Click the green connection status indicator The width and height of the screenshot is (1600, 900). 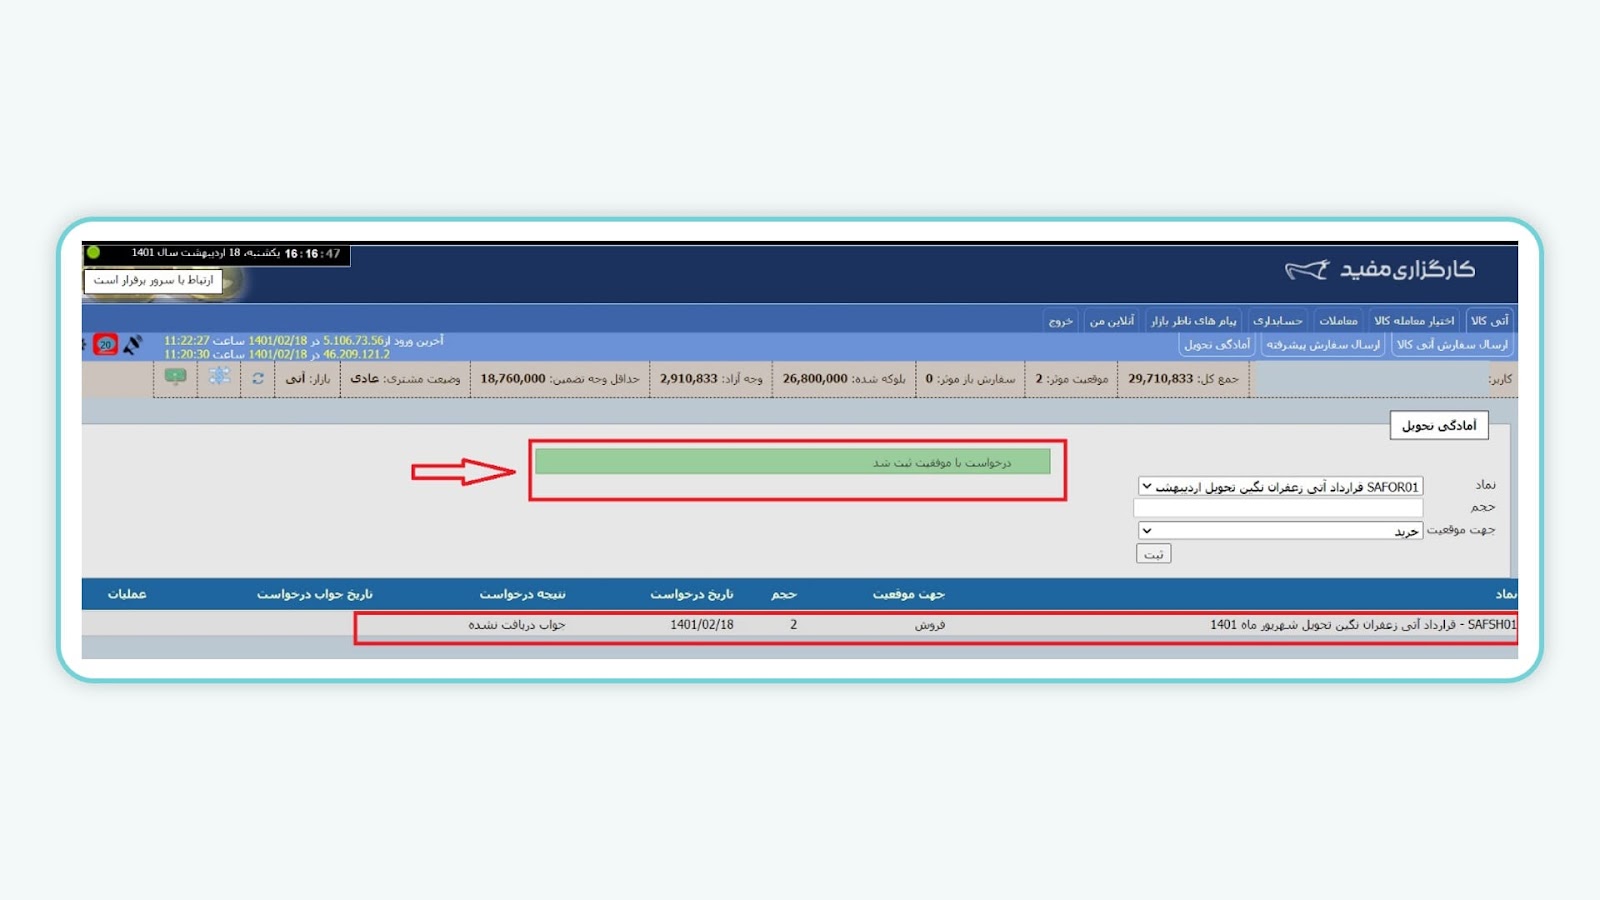point(93,253)
